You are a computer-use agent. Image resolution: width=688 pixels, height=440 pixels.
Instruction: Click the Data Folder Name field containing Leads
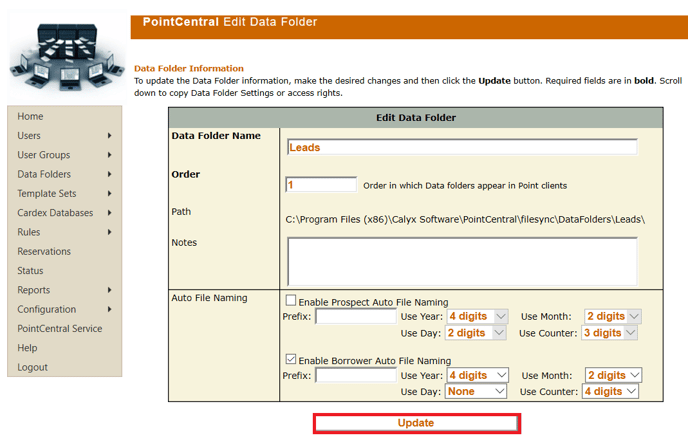pyautogui.click(x=462, y=147)
